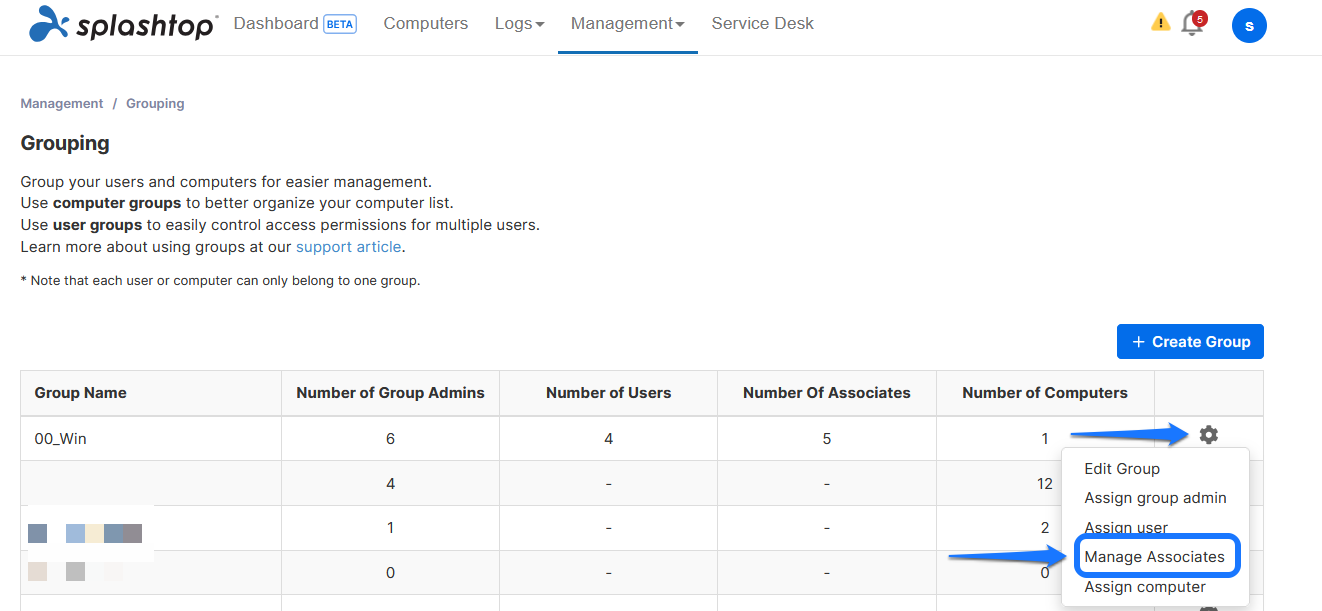Go to the Computers page

(x=426, y=23)
